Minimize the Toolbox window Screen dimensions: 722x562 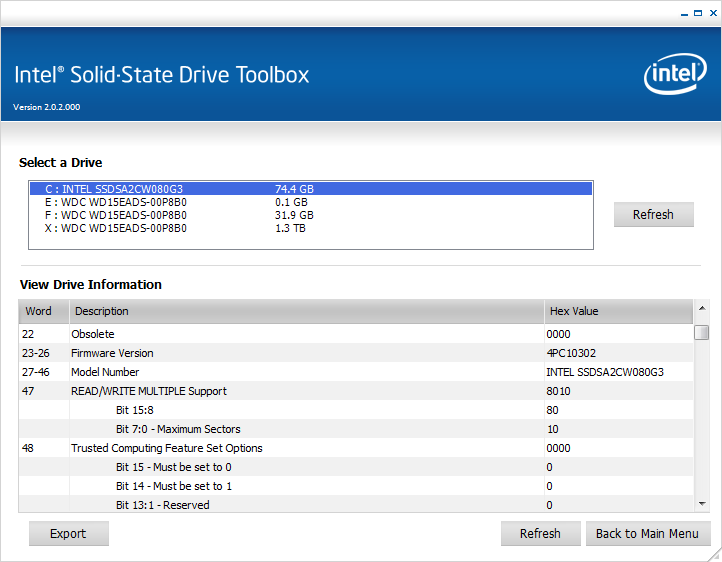[683, 13]
